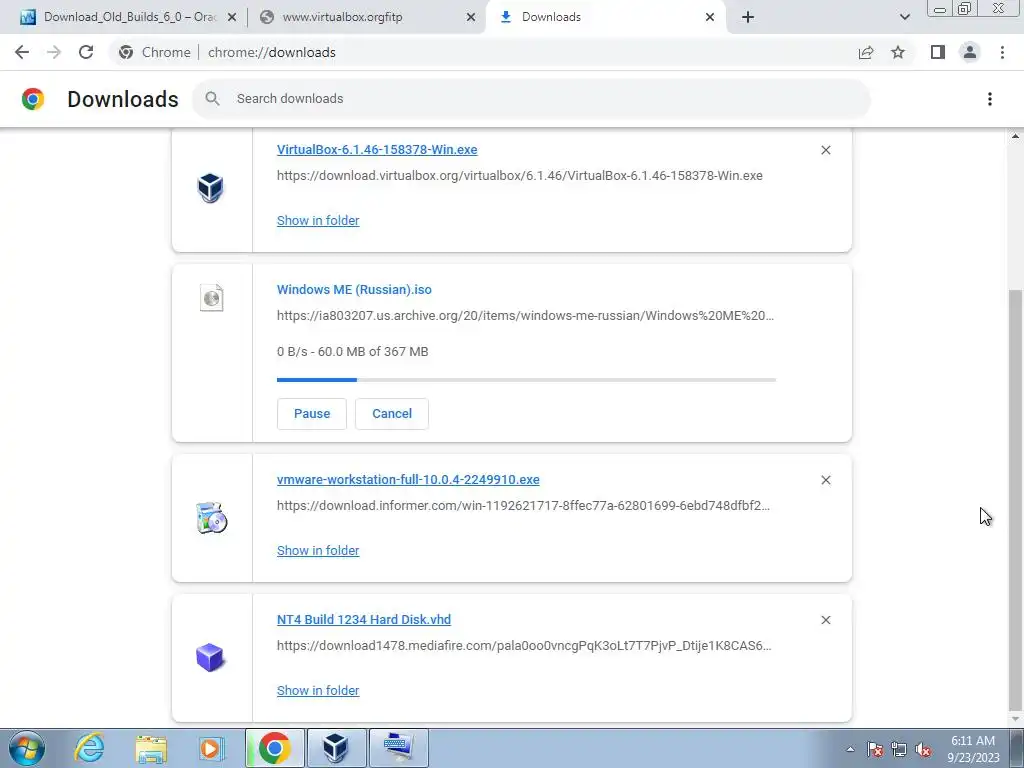Share this page icon in address bar
The height and width of the screenshot is (768, 1024).
pyautogui.click(x=866, y=52)
